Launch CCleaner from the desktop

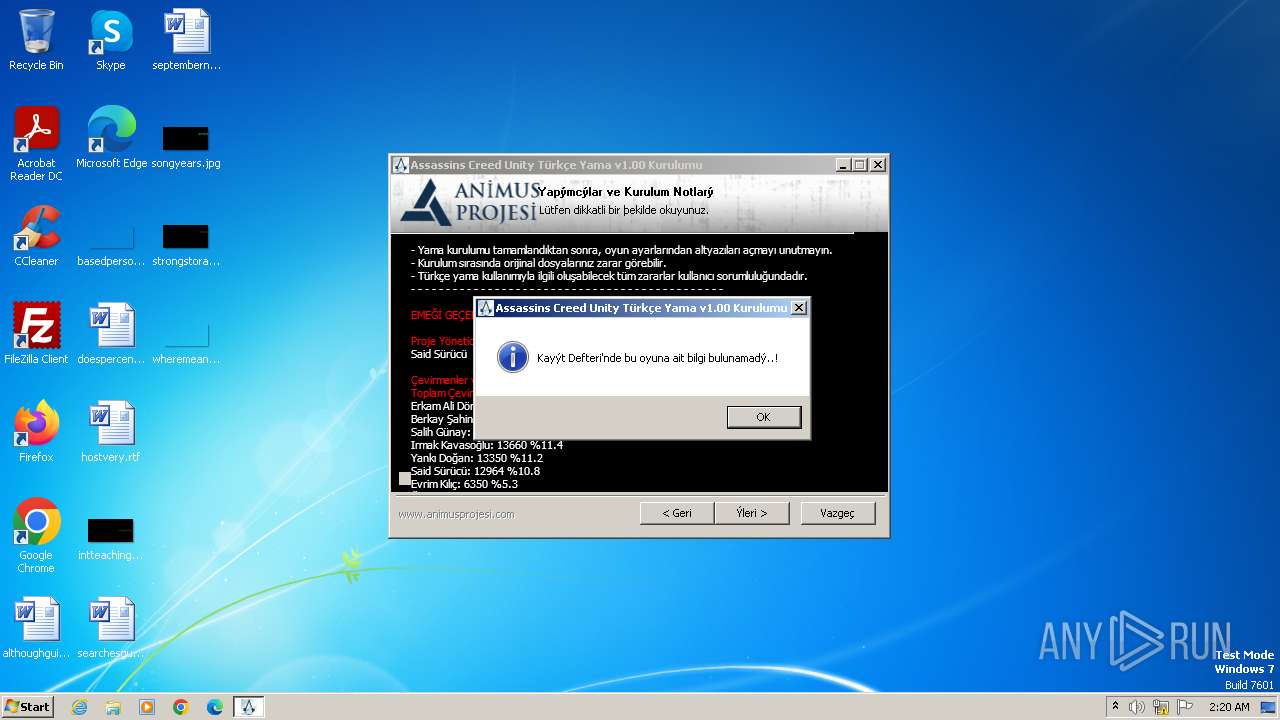(36, 235)
